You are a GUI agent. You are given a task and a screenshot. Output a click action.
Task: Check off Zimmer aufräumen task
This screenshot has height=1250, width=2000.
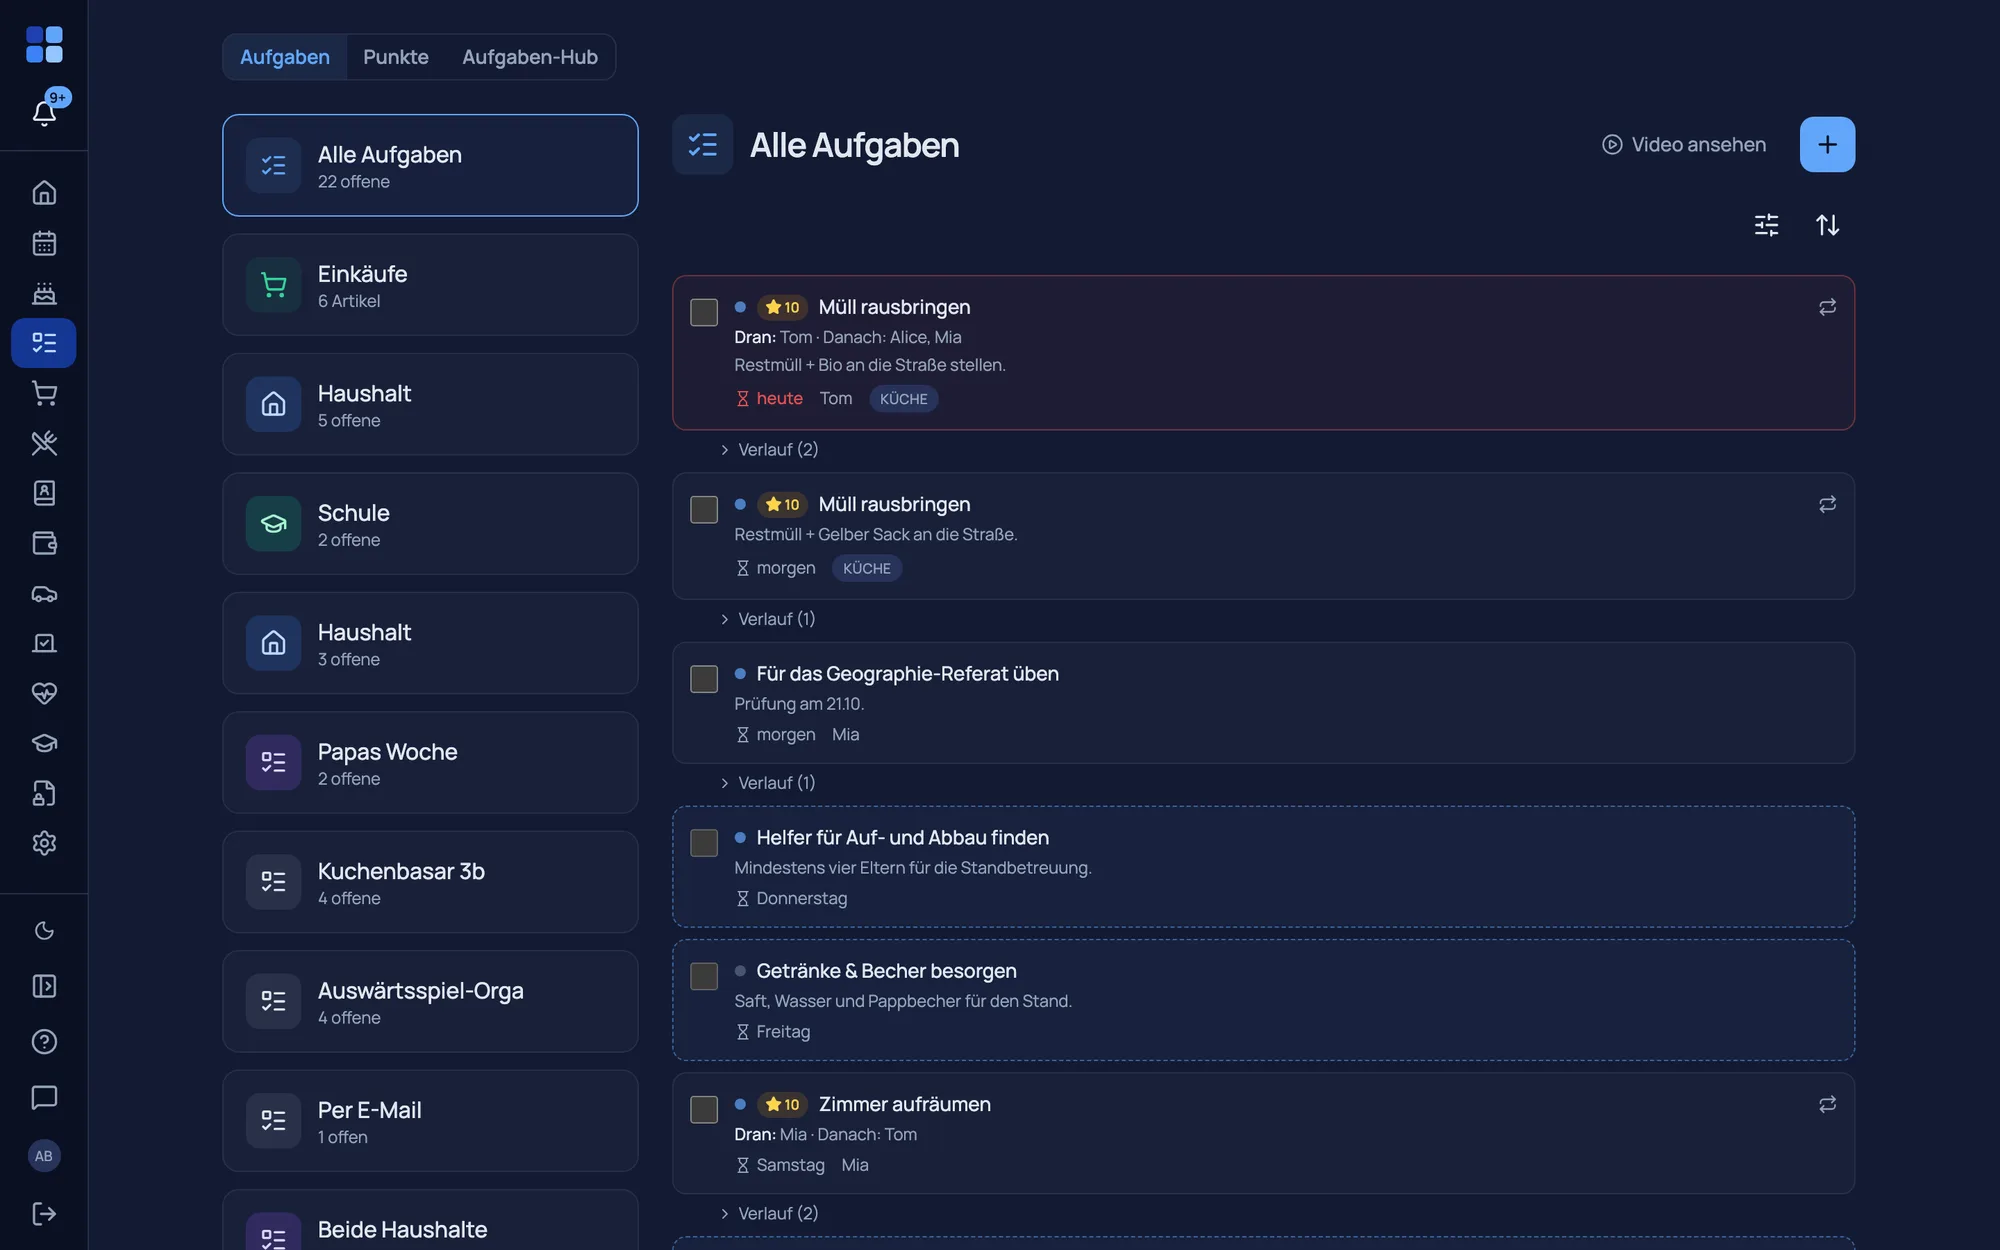coord(704,1109)
